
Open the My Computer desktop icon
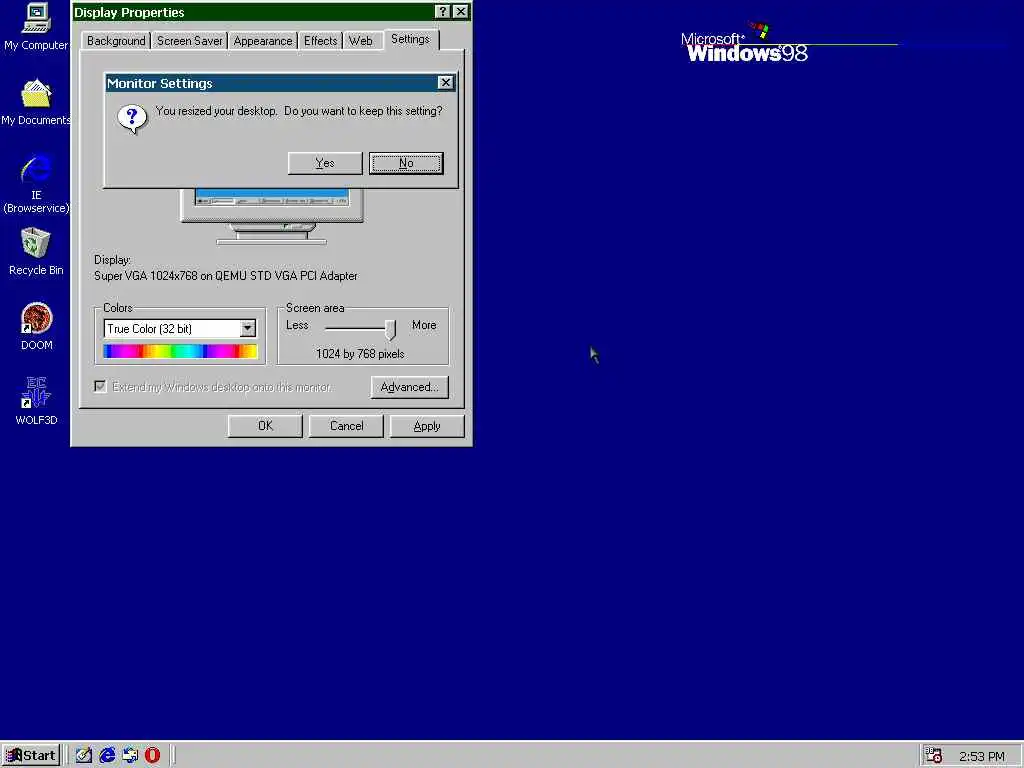(x=36, y=27)
